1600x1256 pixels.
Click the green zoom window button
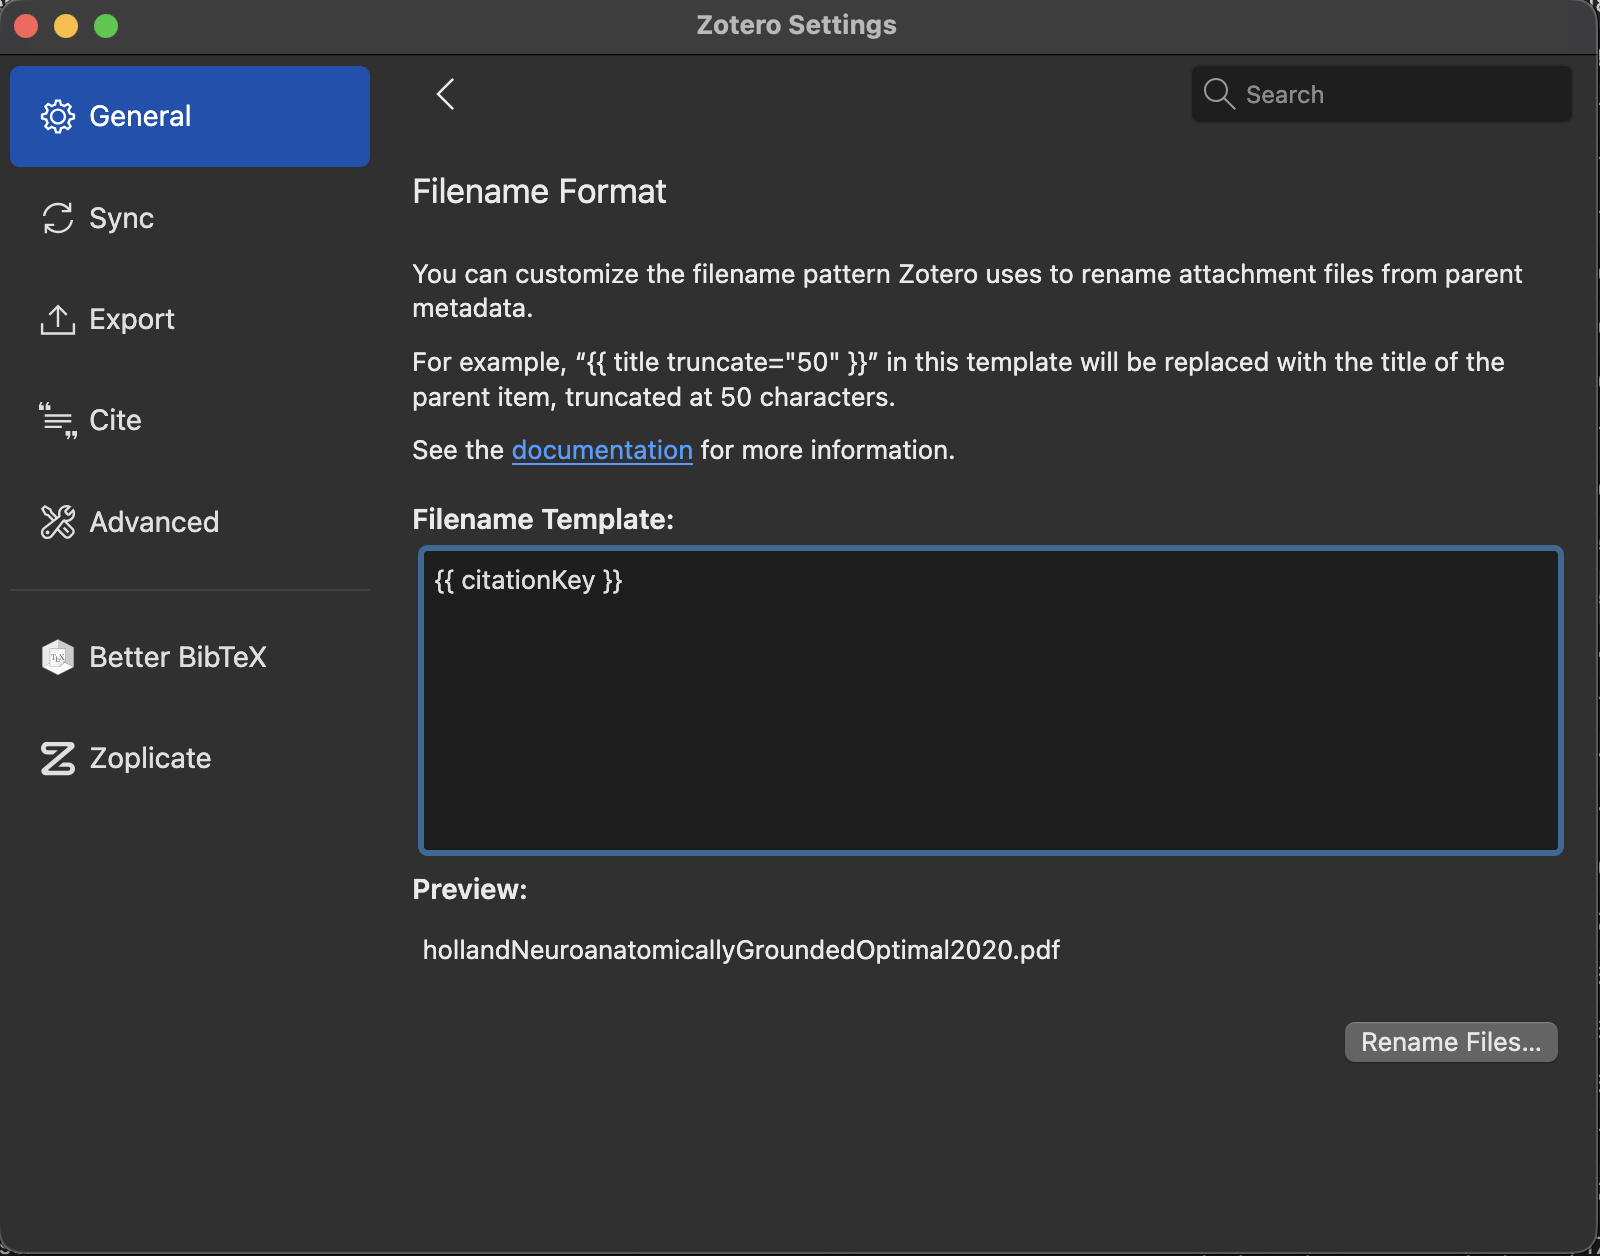point(106,26)
